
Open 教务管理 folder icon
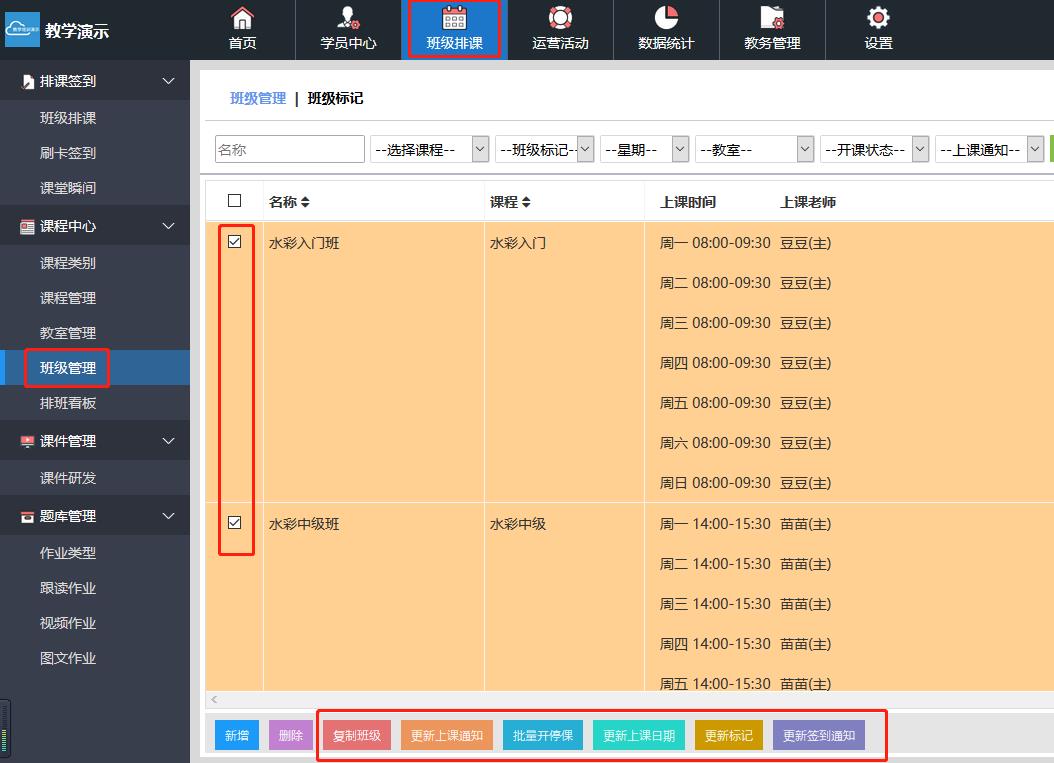[x=772, y=18]
